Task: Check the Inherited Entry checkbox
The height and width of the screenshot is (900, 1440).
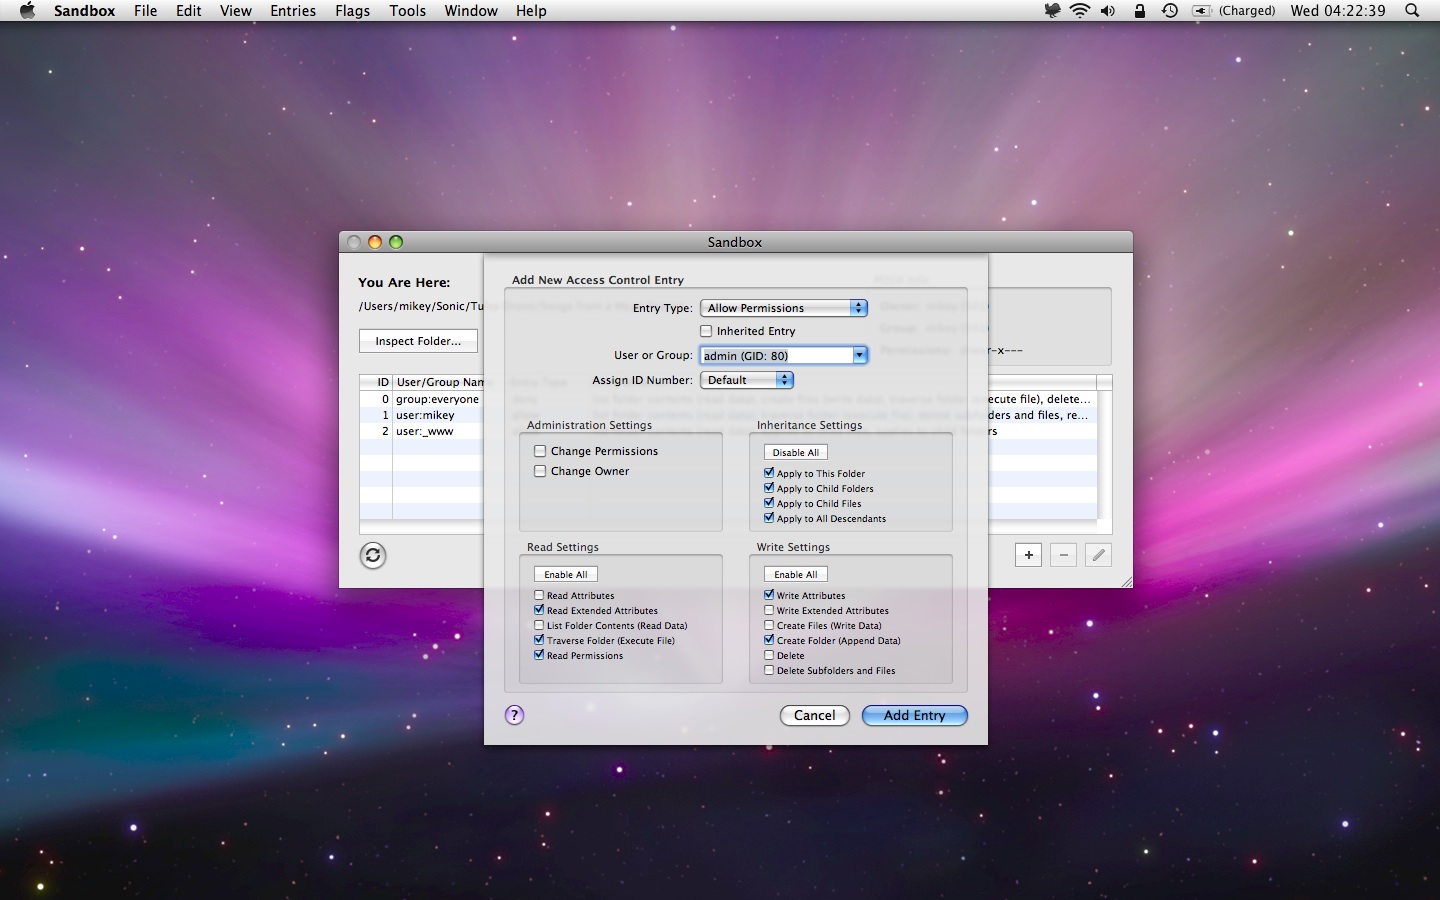Action: point(706,331)
